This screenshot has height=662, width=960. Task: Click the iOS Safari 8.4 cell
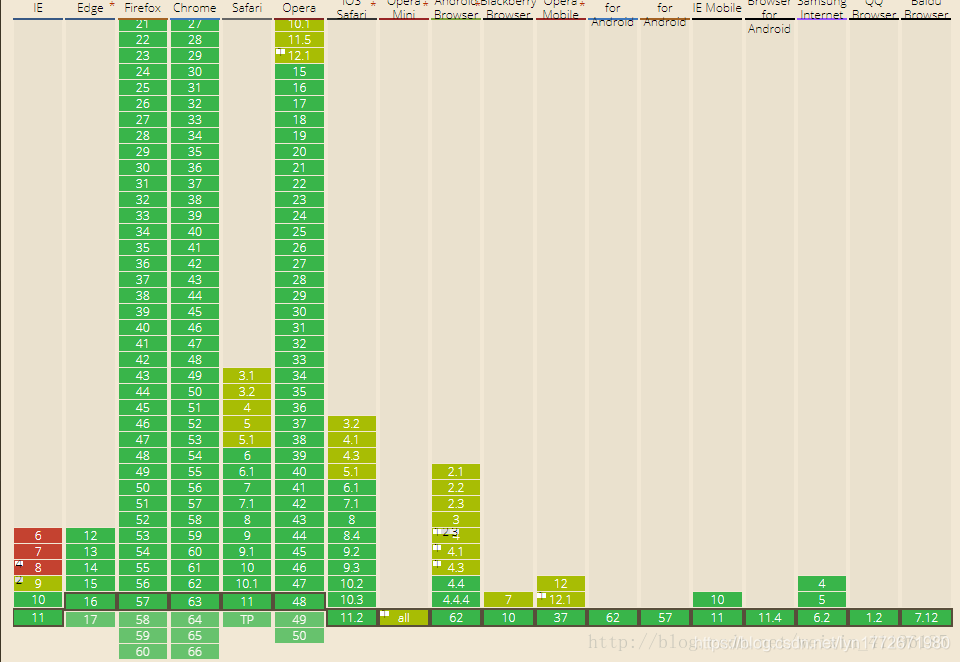(x=351, y=535)
